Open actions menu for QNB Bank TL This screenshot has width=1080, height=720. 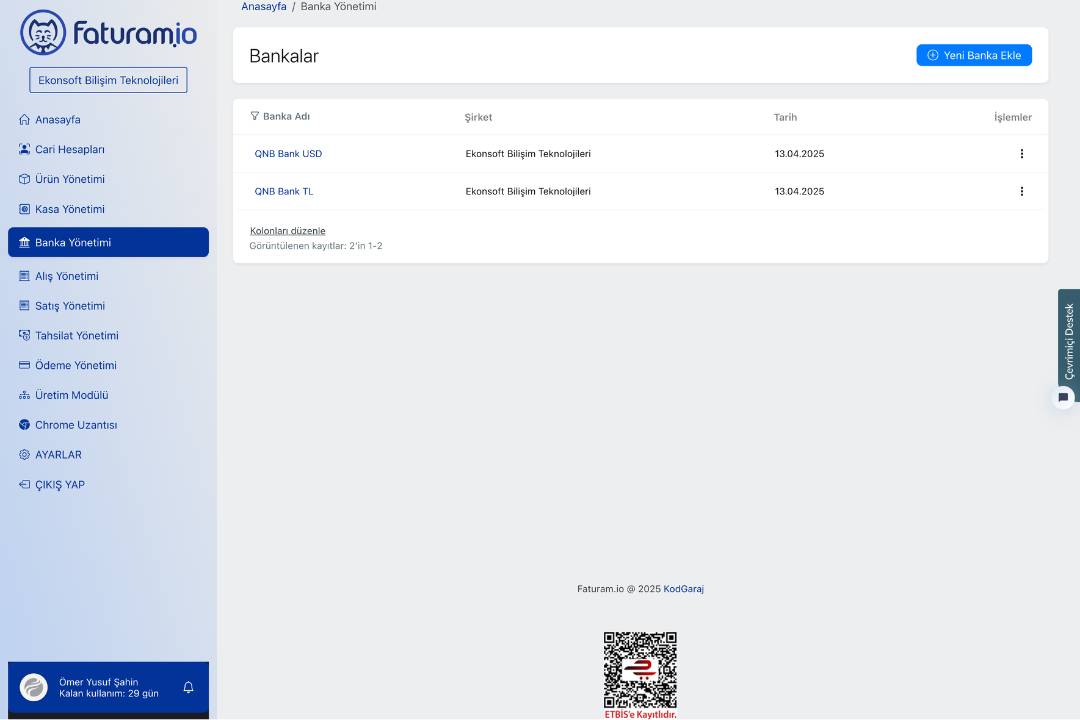[1021, 192]
